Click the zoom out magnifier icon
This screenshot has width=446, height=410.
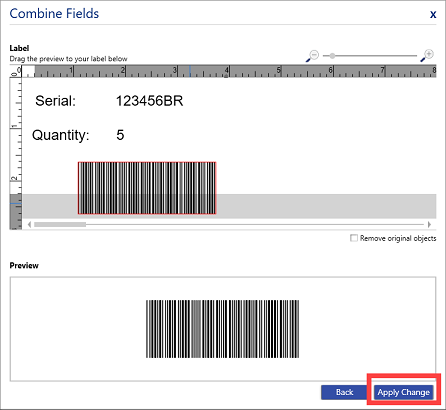point(313,56)
